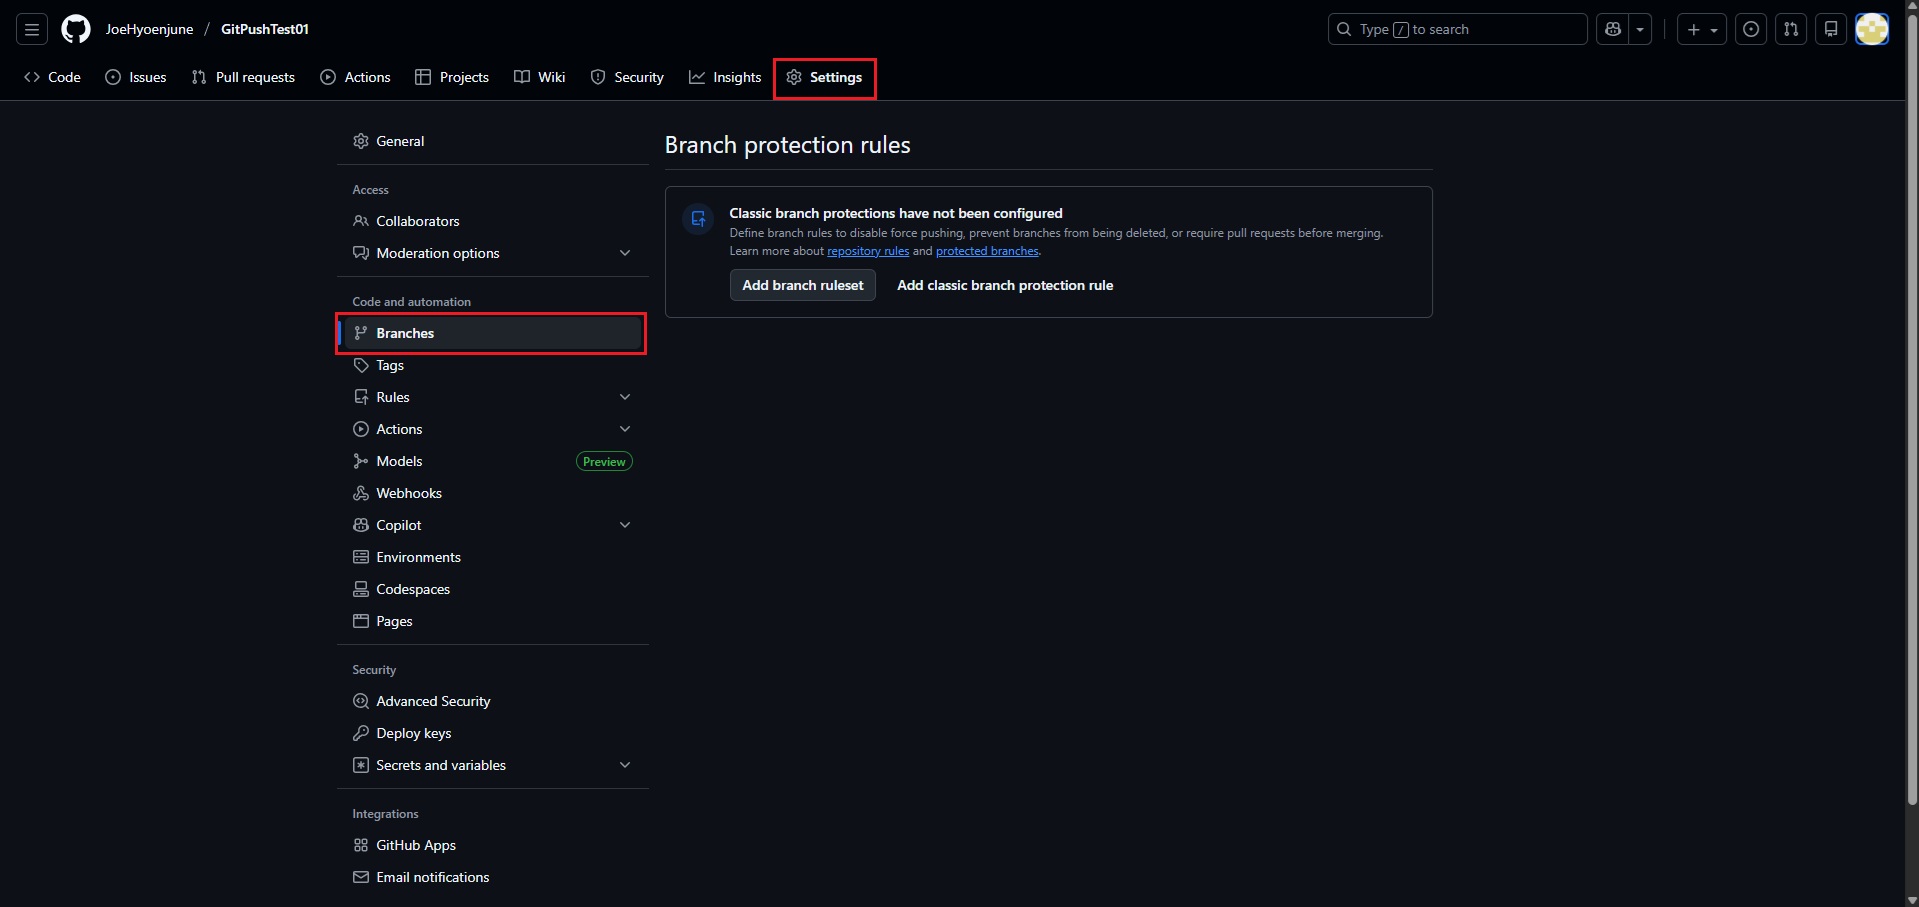Open Deploy keys settings
Screen dimensions: 1919x907
pos(493,733)
